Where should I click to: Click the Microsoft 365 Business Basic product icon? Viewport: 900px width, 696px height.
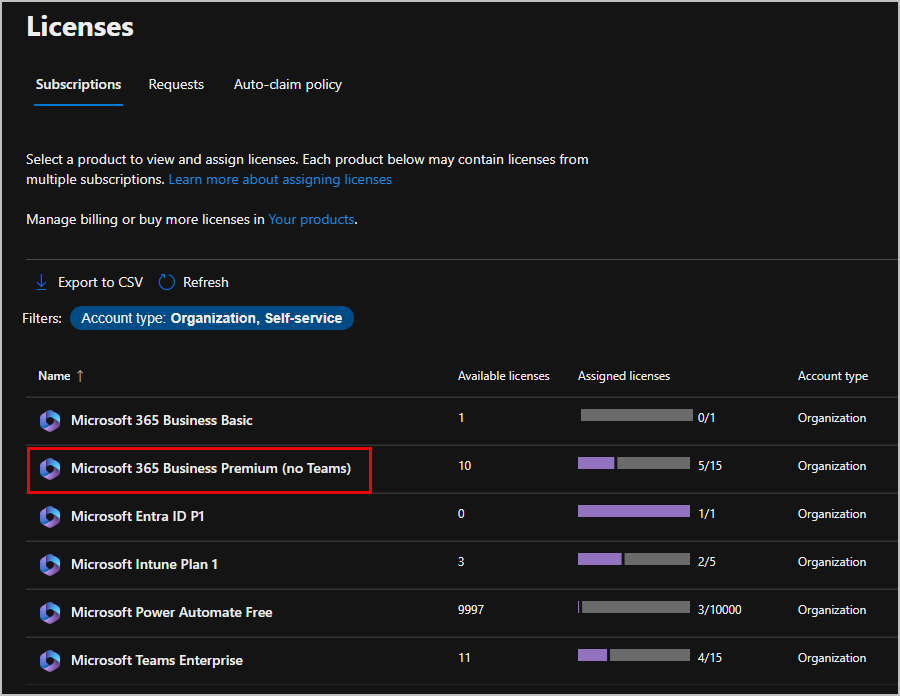(50, 421)
